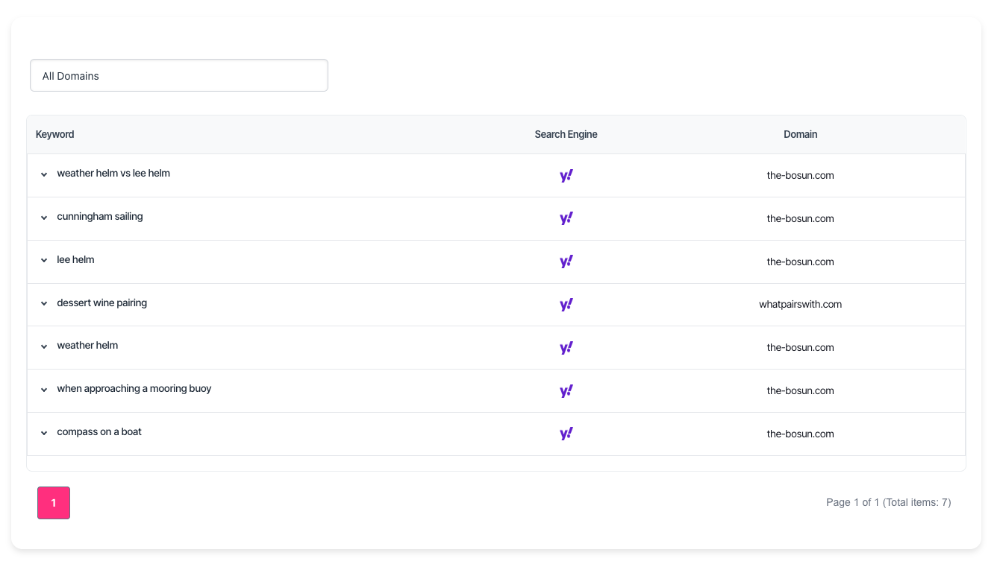The image size is (1000, 564).
Task: Click Yahoo icon for mooring buoy keyword
Action: click(x=566, y=390)
